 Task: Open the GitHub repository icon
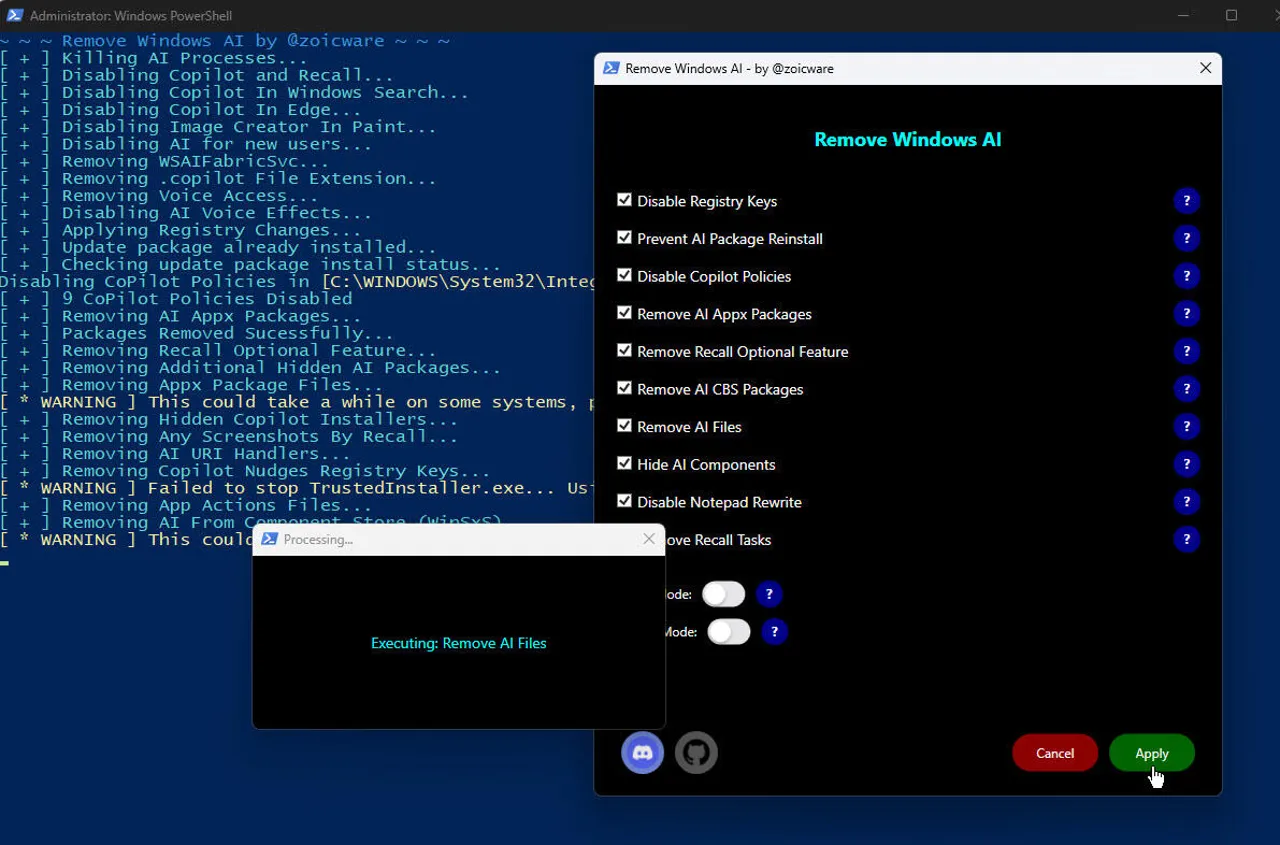coord(696,752)
